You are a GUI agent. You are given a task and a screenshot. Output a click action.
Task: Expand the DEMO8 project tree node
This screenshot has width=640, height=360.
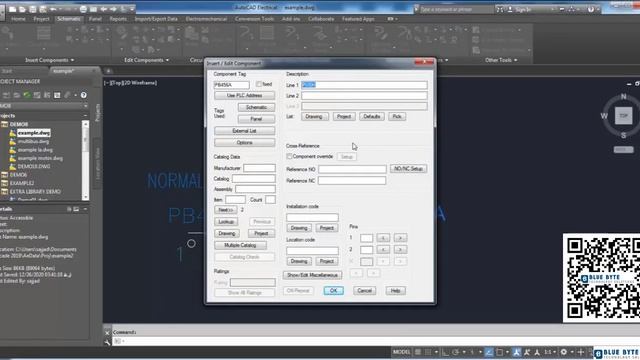pos(4,124)
